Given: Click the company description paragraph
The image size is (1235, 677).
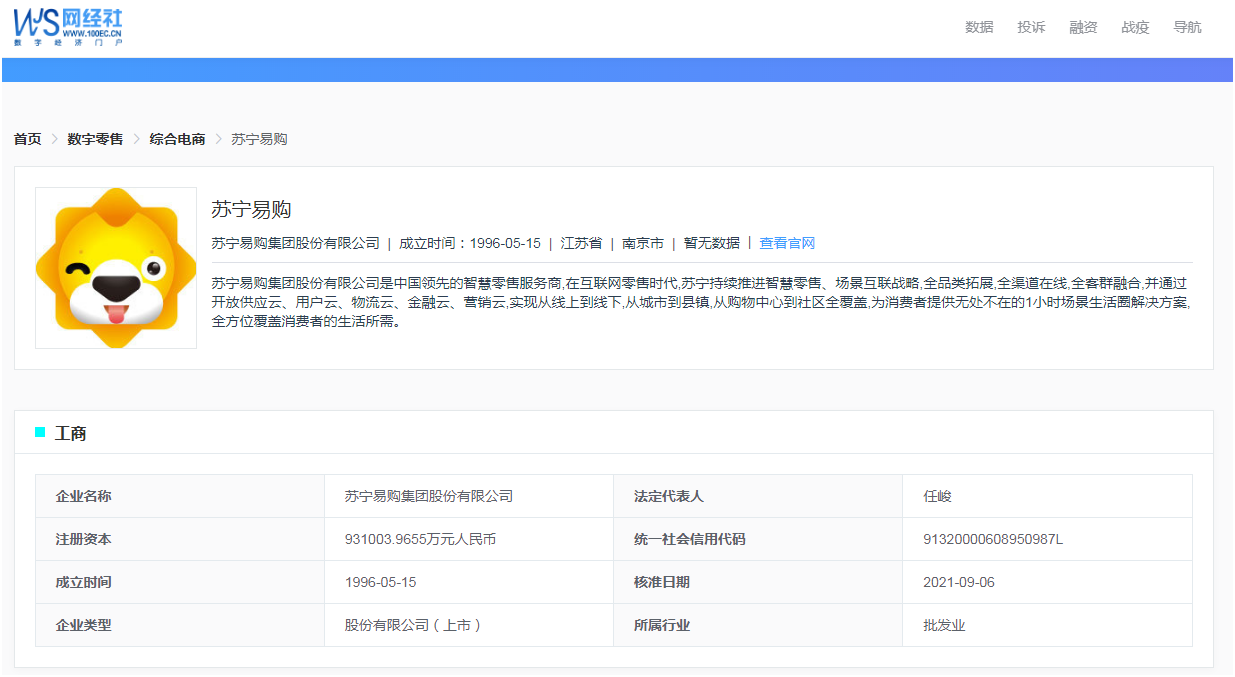Looking at the screenshot, I should click(x=701, y=303).
